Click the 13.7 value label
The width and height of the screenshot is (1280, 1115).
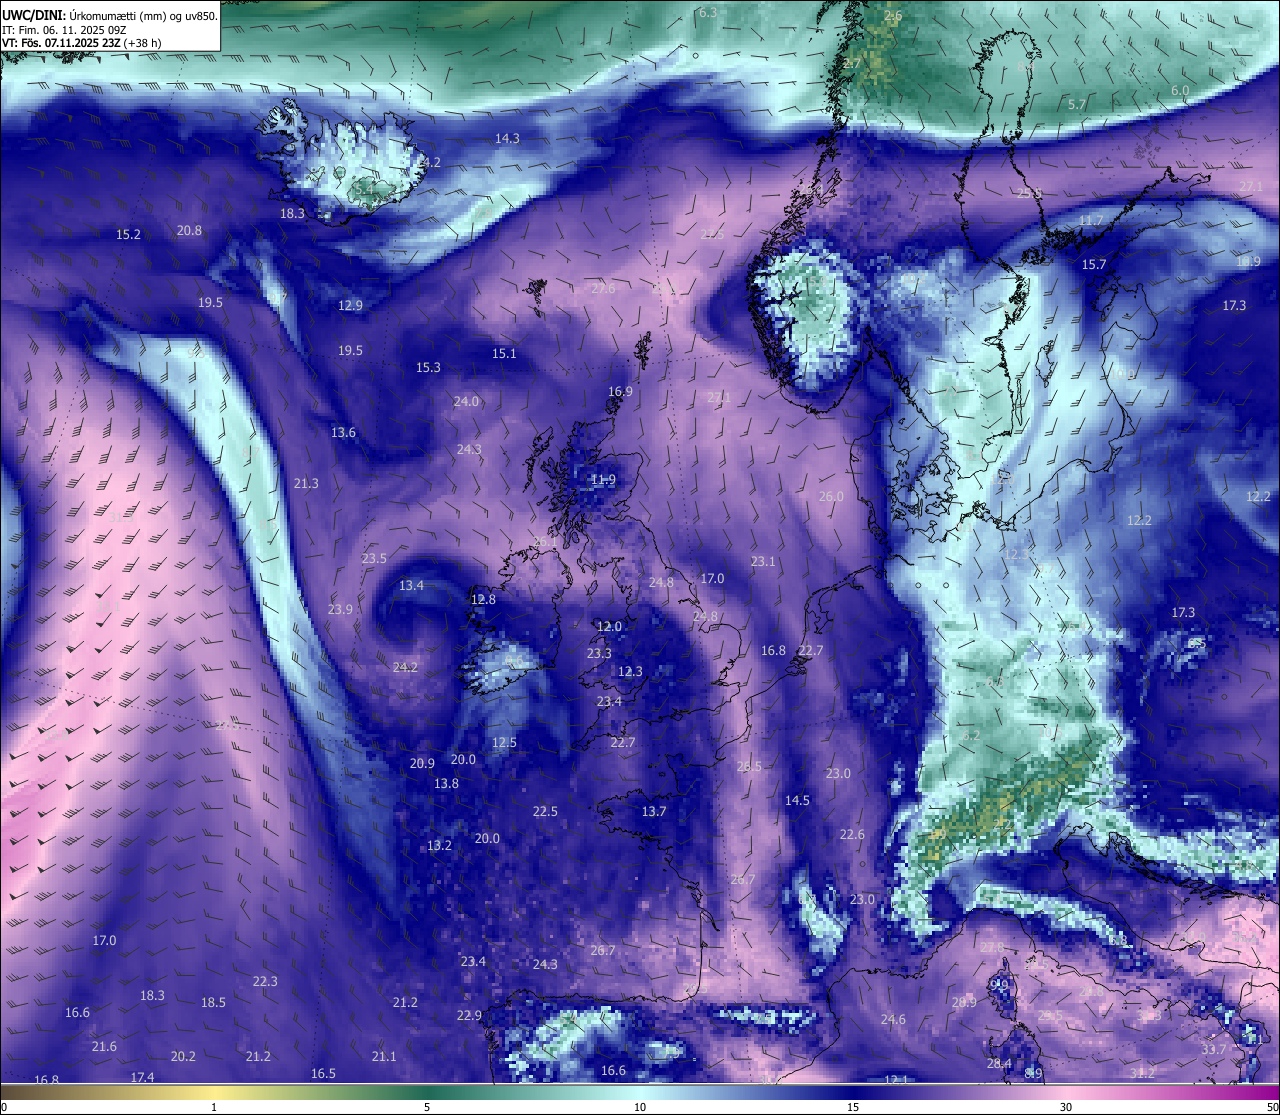coord(654,811)
